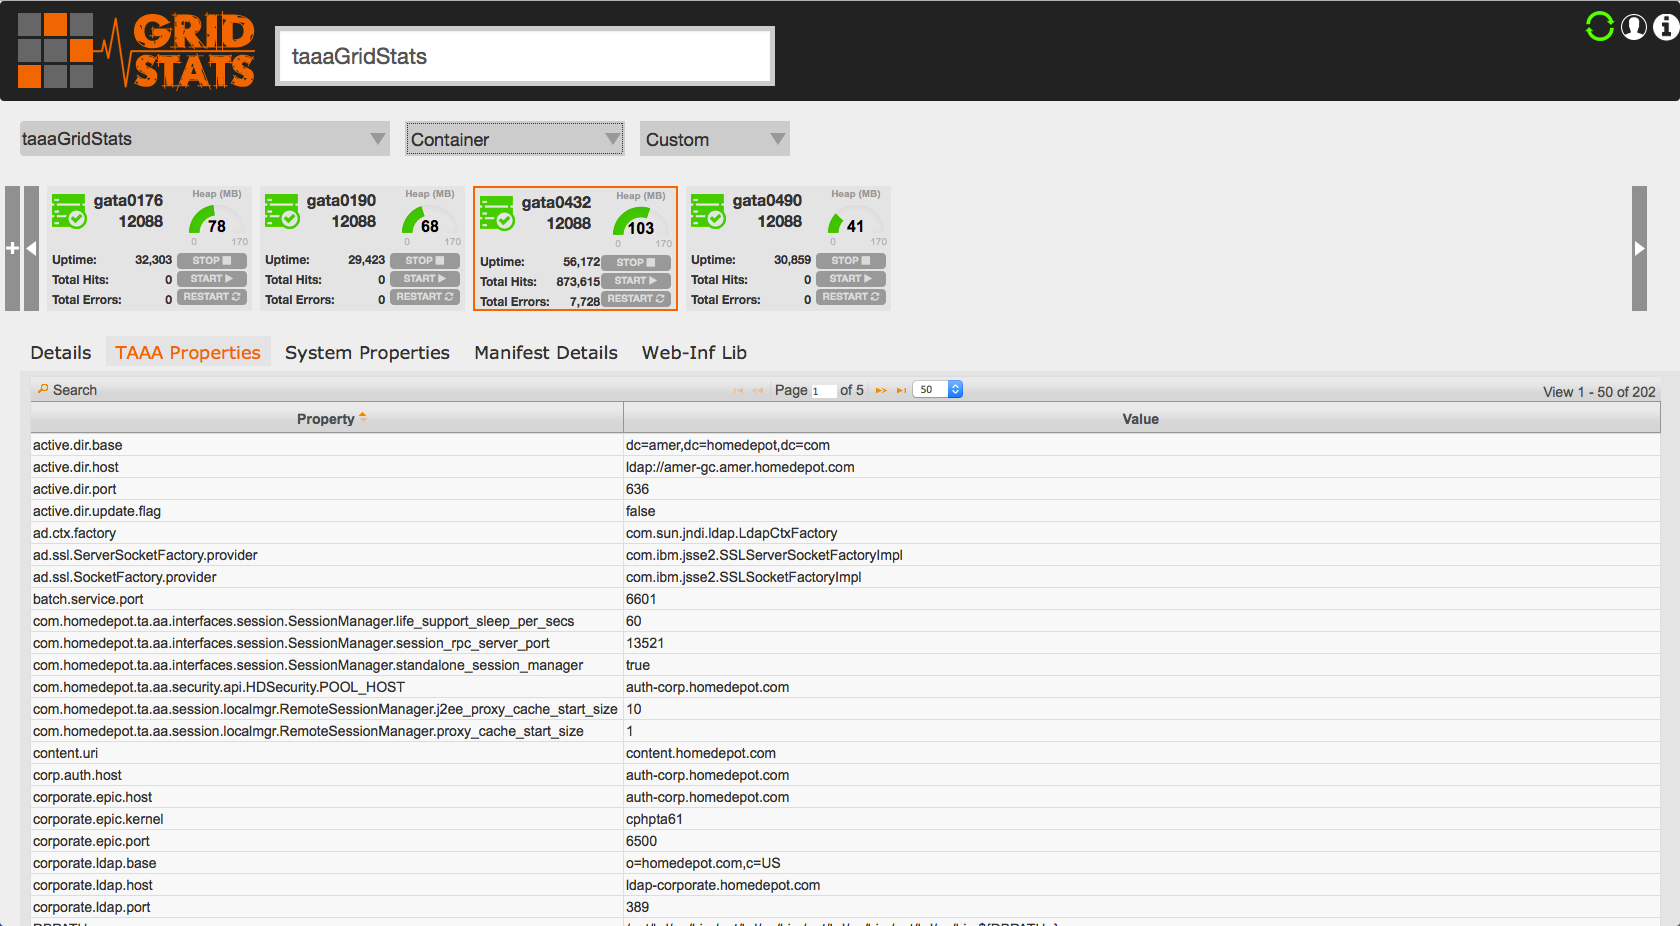Go to last page of properties

(x=901, y=391)
